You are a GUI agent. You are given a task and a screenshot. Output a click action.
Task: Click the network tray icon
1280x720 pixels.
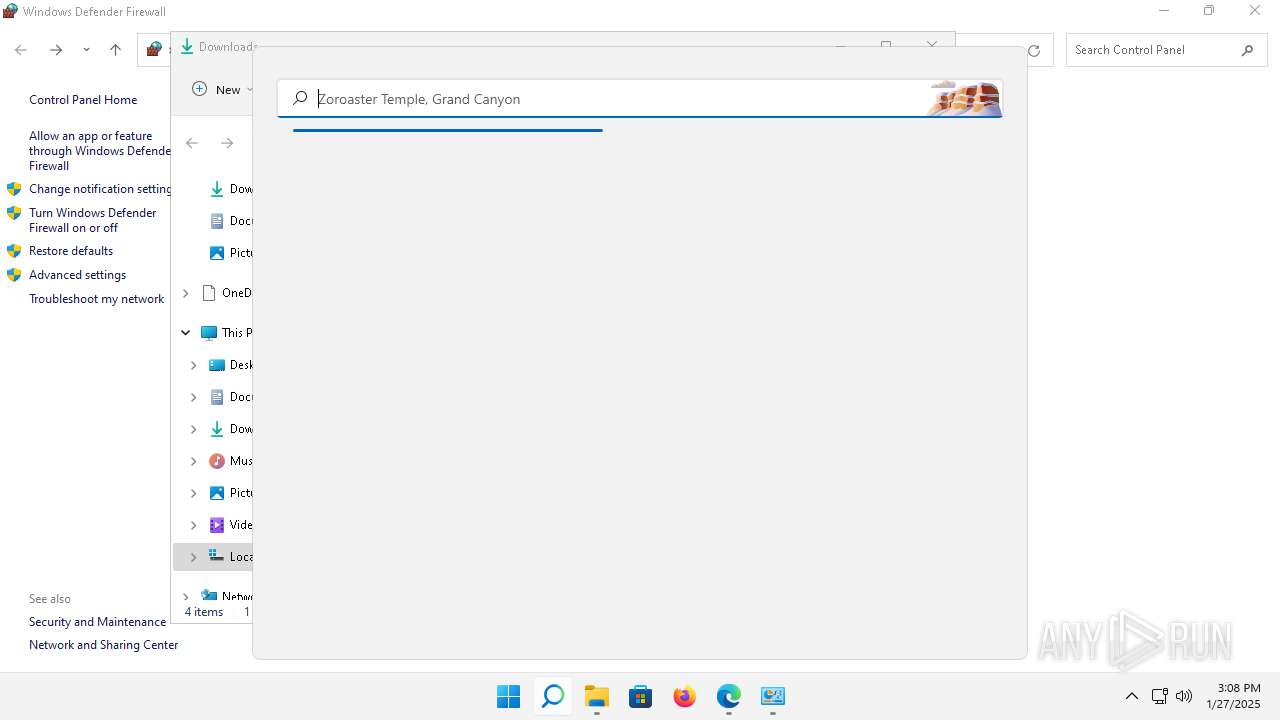click(1159, 696)
